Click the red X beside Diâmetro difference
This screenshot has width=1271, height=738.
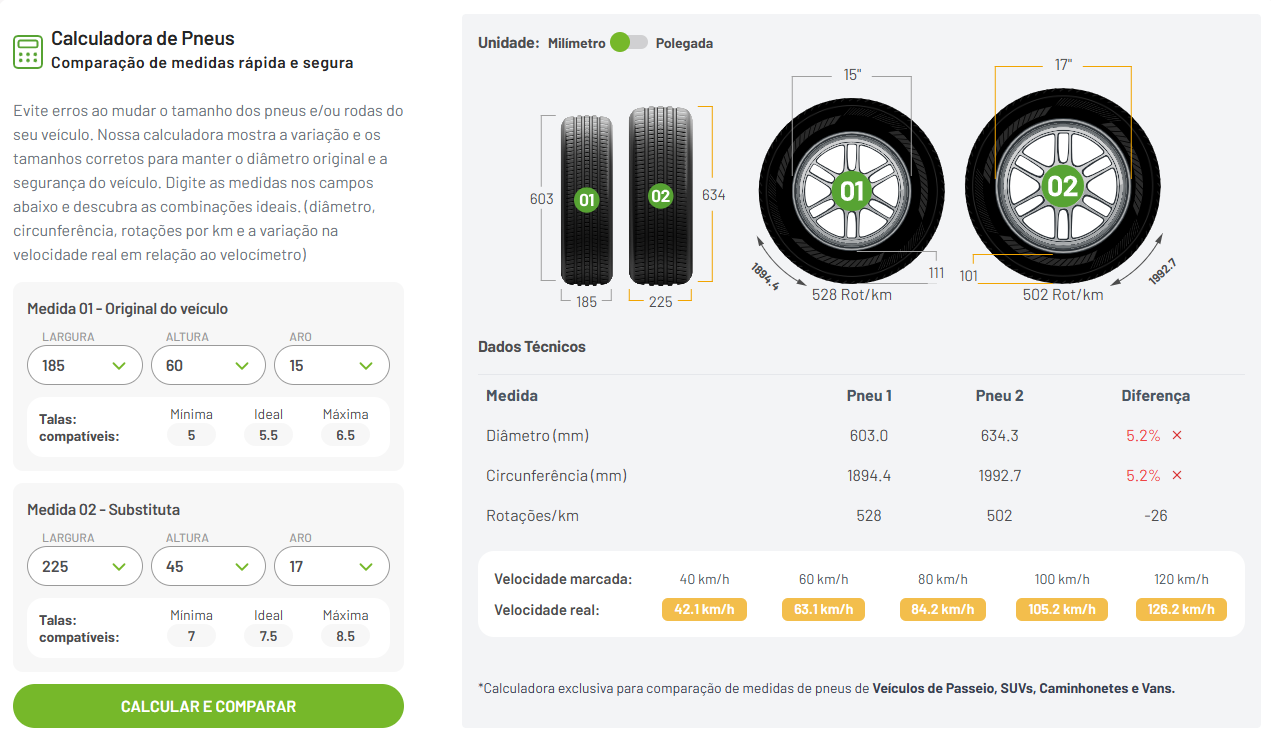1177,436
